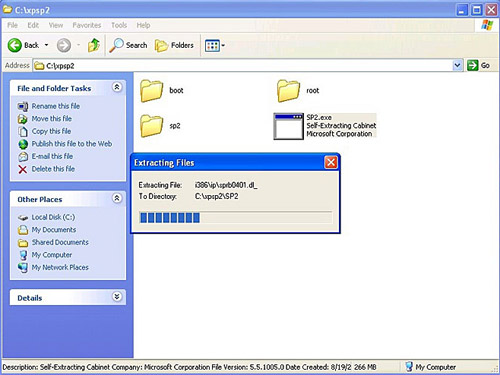Image resolution: width=500 pixels, height=375 pixels.
Task: Select the root folder icon
Action: (288, 90)
